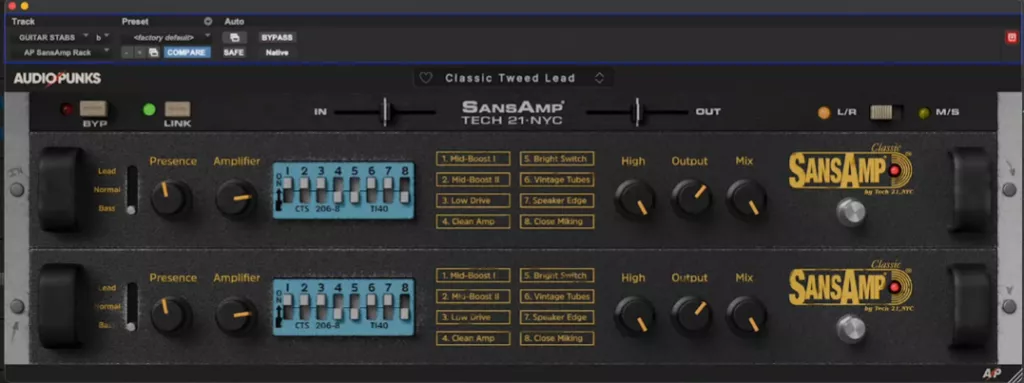1024x383 pixels.
Task: Click the Lead/Normal/Bass character switch on upper unit
Action: [x=132, y=190]
